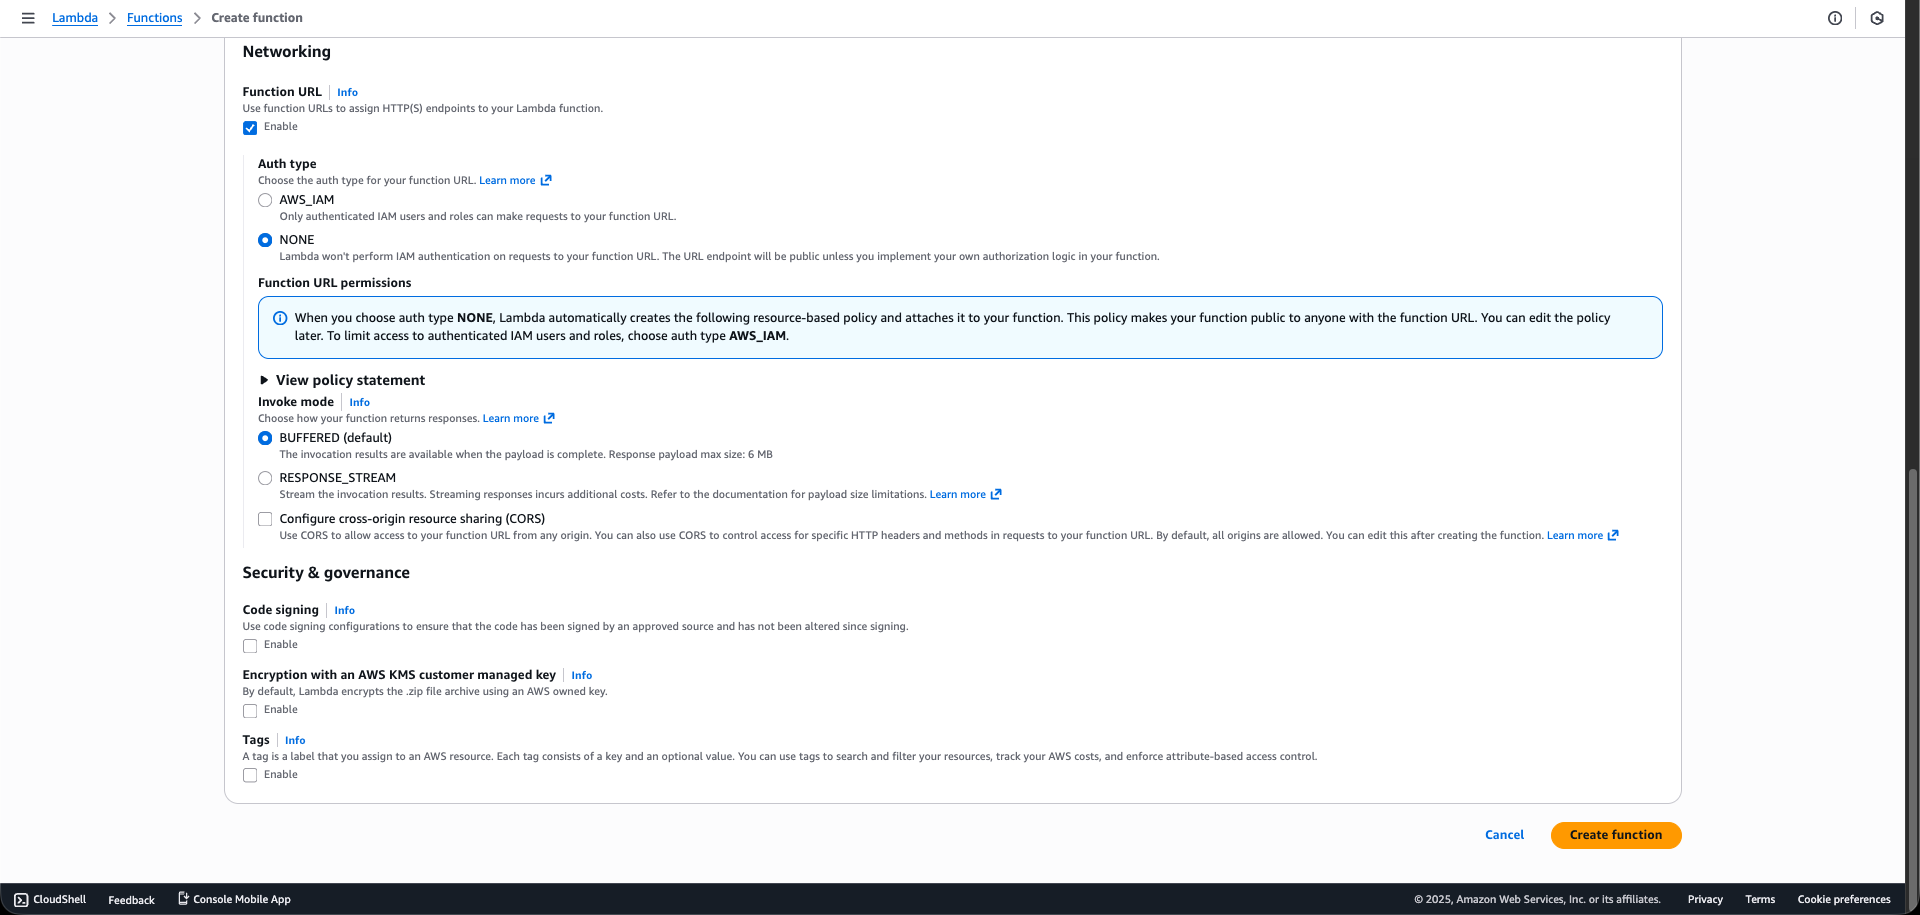Select the AWS_IAM auth type radio button
Image resolution: width=1920 pixels, height=915 pixels.
[x=265, y=200]
